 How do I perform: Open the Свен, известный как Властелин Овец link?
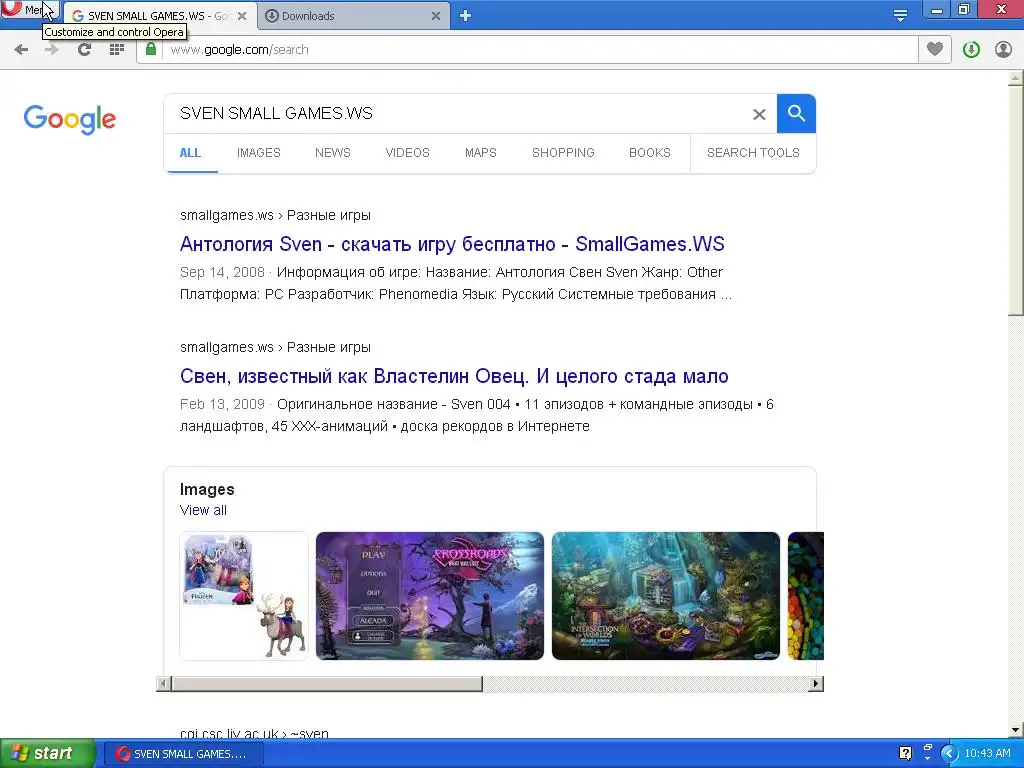point(454,376)
